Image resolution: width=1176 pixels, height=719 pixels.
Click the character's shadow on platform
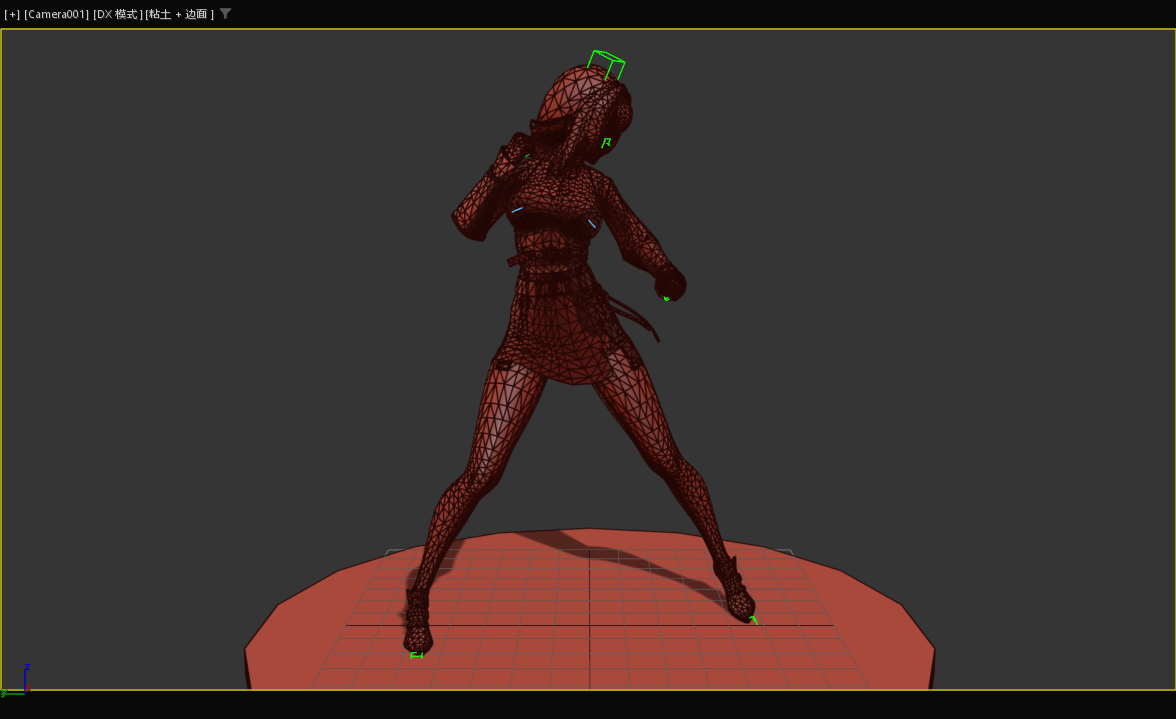click(x=640, y=575)
